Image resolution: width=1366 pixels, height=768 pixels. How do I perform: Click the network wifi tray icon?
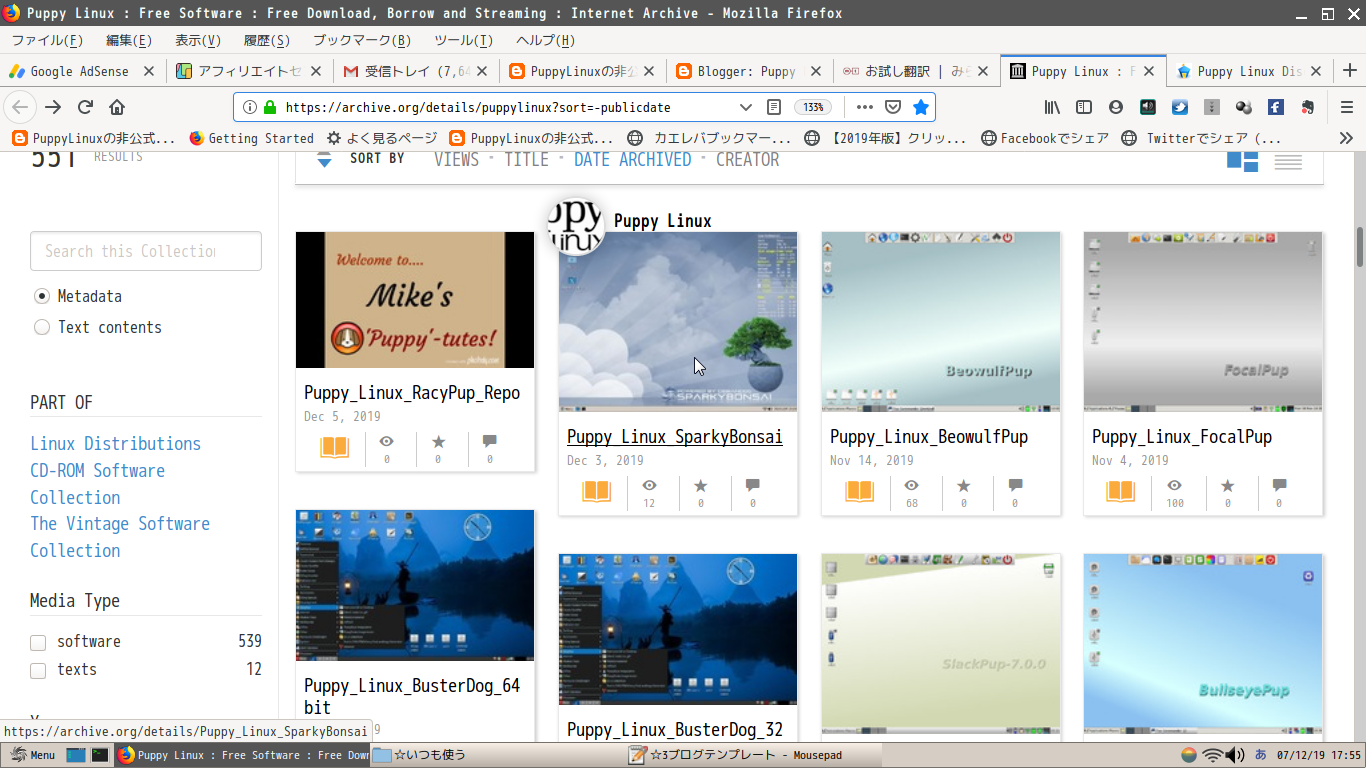click(1213, 755)
